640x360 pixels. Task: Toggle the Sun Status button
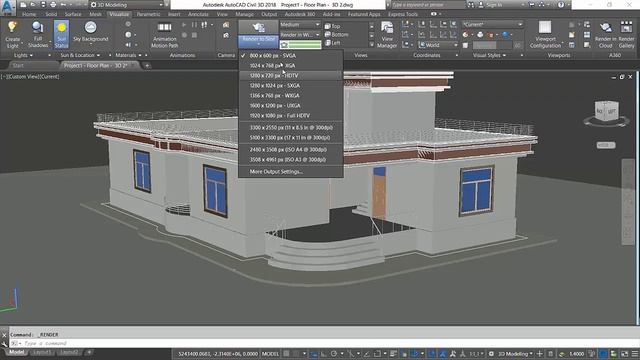coord(61,35)
